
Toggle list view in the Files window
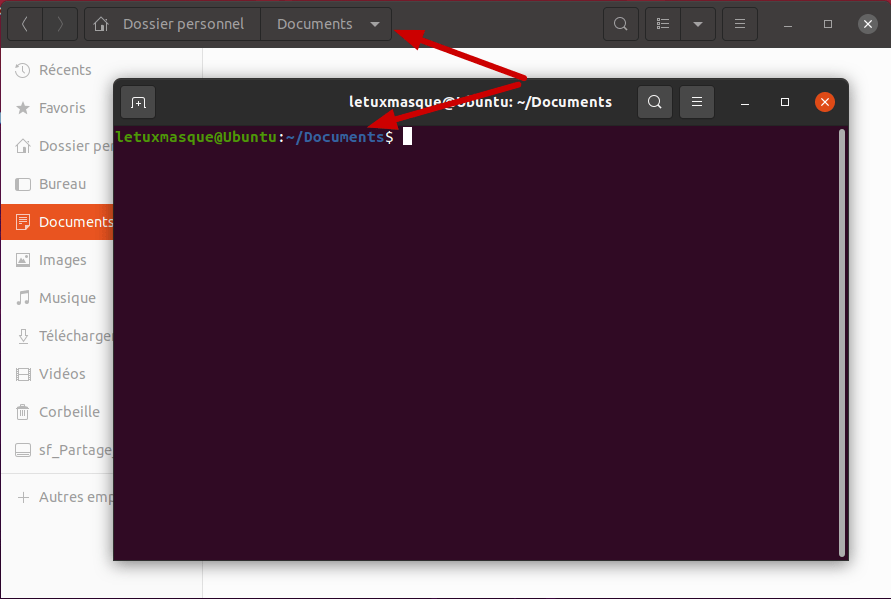pyautogui.click(x=663, y=24)
